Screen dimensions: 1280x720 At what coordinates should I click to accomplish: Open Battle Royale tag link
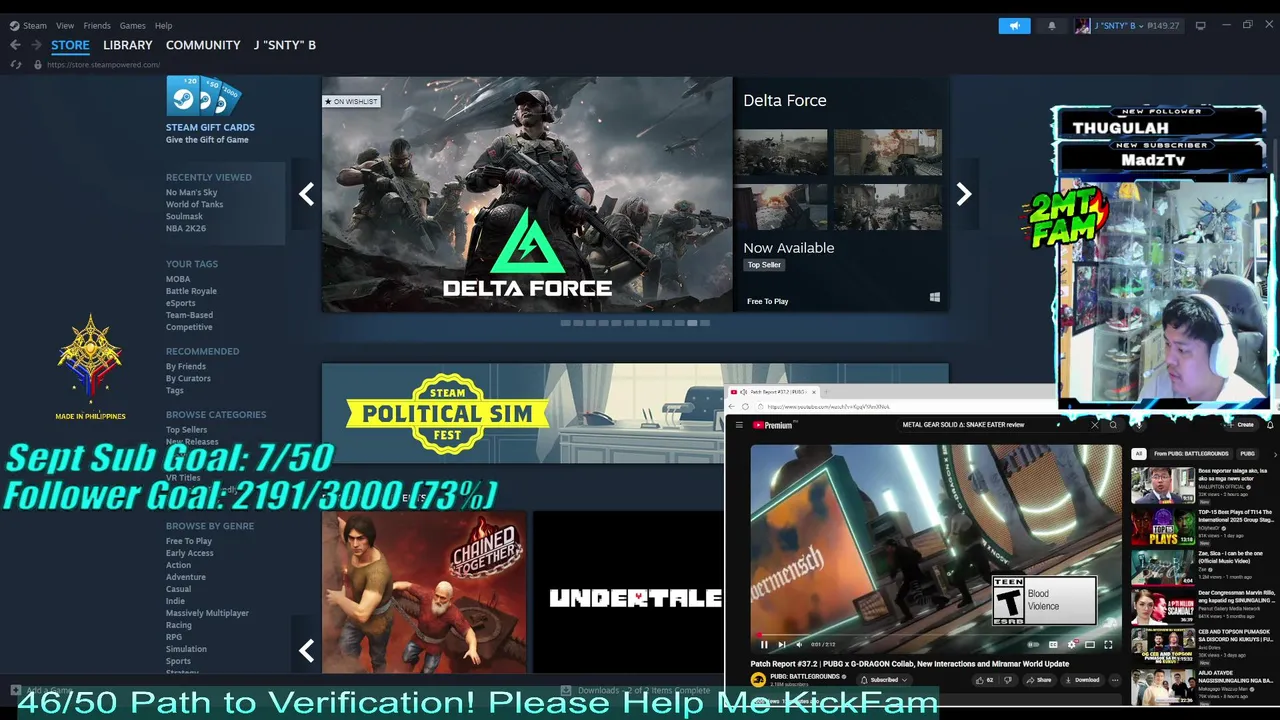pos(191,291)
